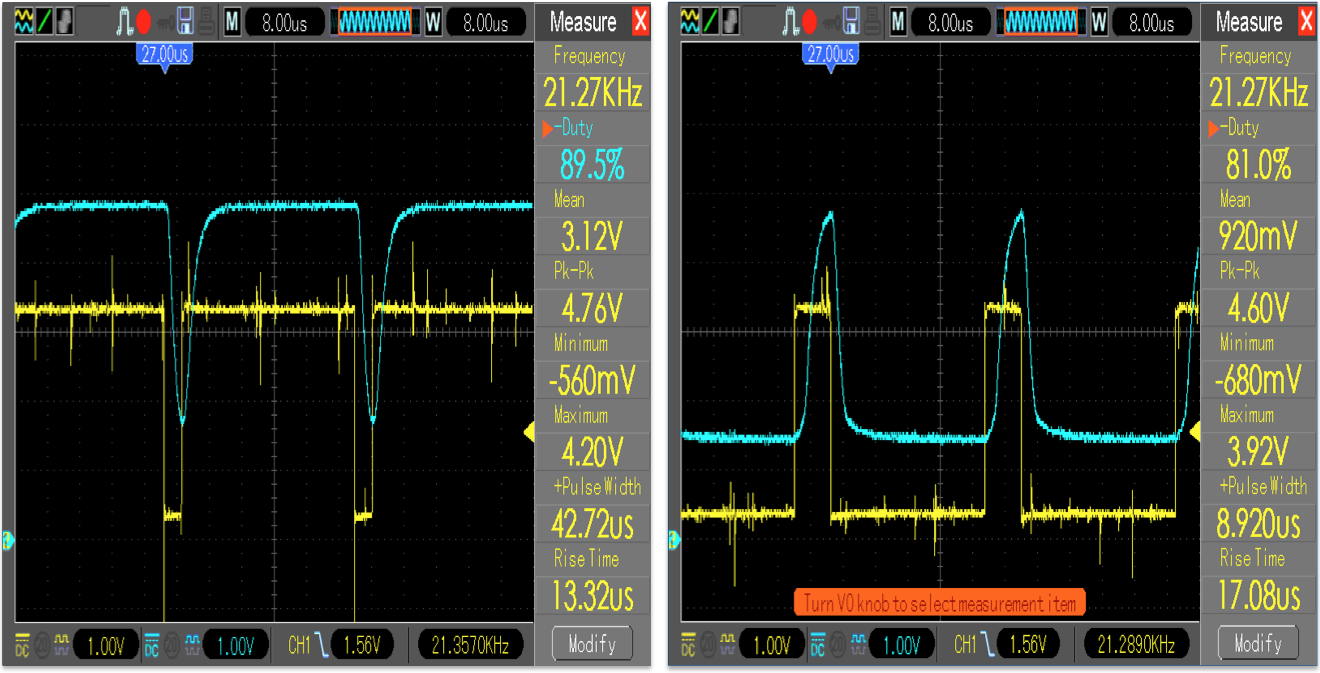Toggle cyan channel DC coupling on right scope
This screenshot has width=1320, height=673.
click(817, 646)
